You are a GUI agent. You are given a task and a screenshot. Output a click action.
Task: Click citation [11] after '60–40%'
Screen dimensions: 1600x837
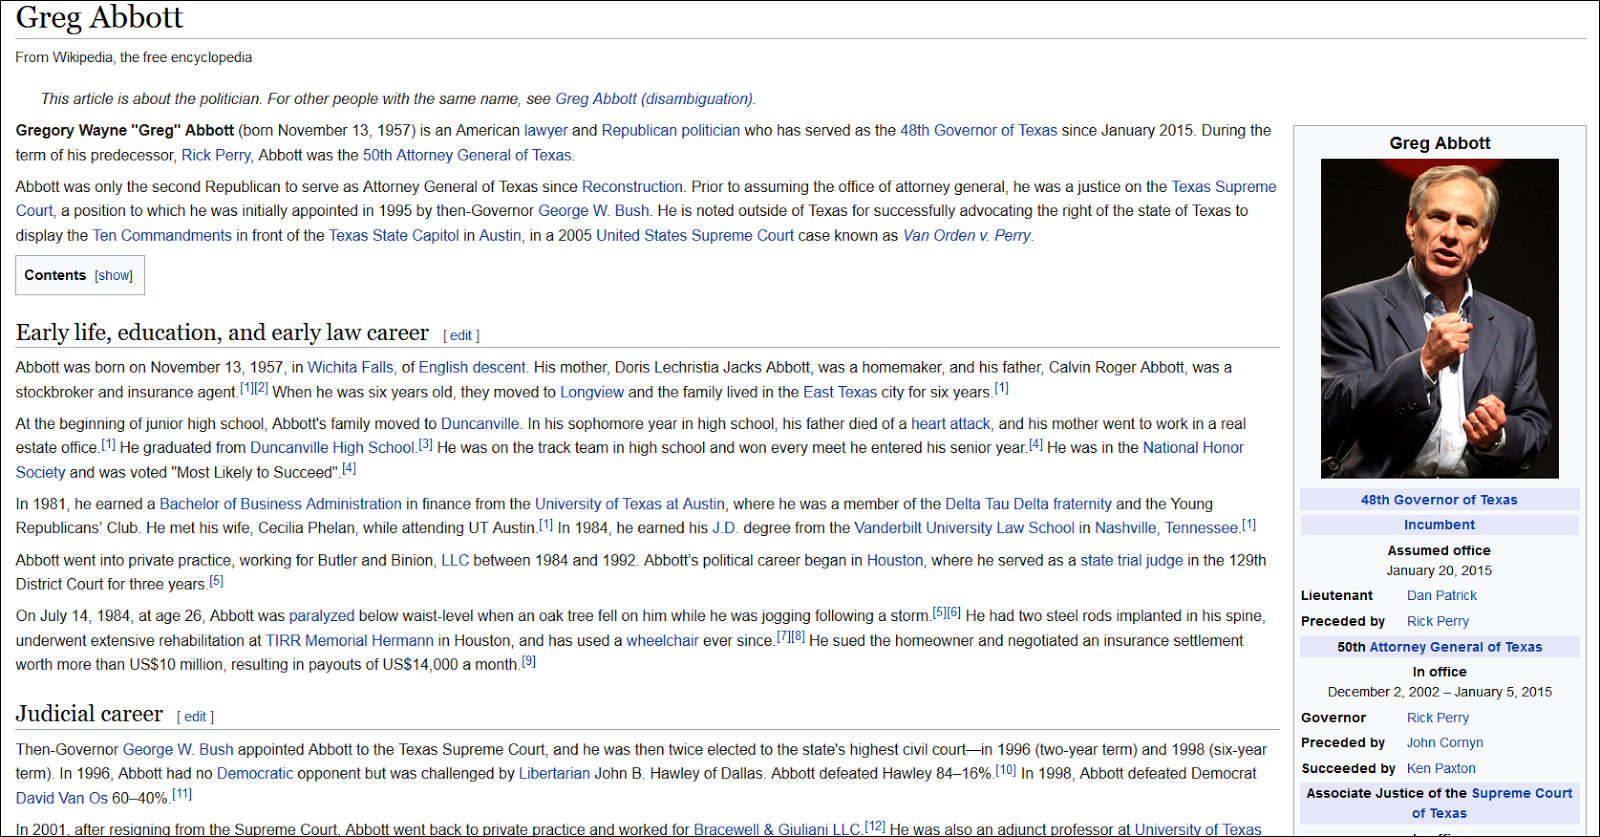point(182,794)
